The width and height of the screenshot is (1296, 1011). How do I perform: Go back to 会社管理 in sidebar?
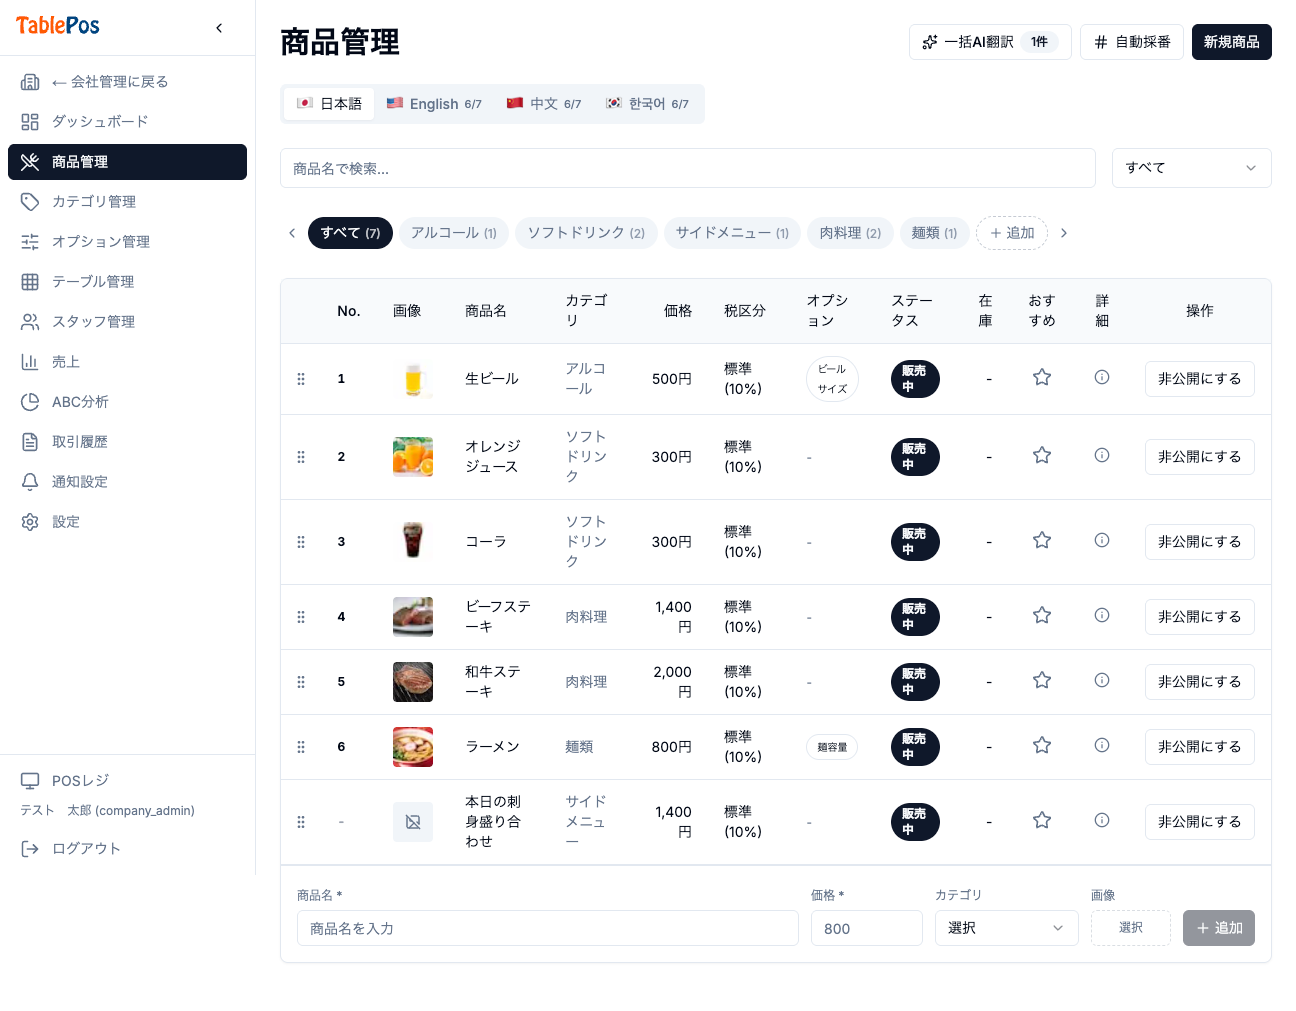pos(127,82)
